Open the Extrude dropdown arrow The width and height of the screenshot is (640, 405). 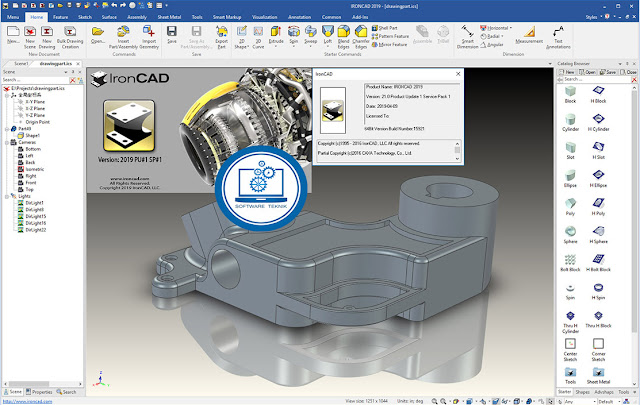276,47
